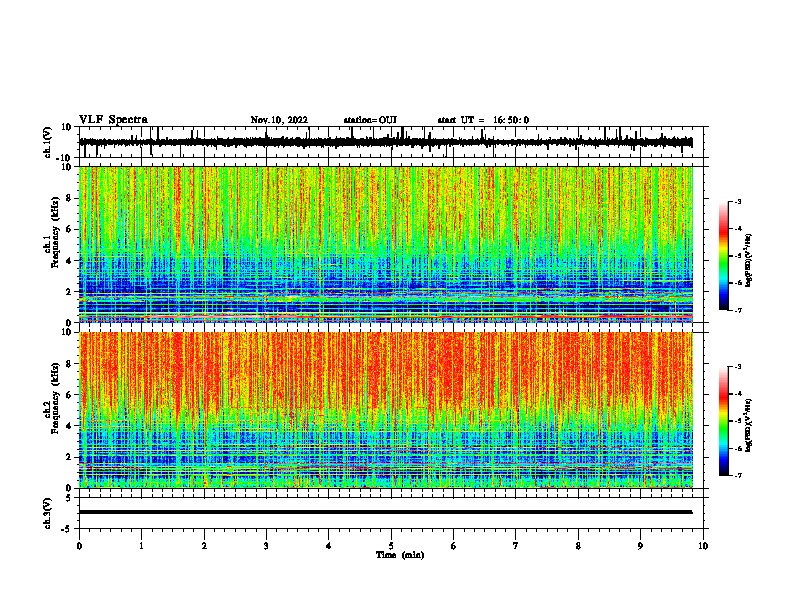This screenshot has height=612, width=792.
Task: Click the ch.1 voltage waveform trace
Action: (385, 142)
